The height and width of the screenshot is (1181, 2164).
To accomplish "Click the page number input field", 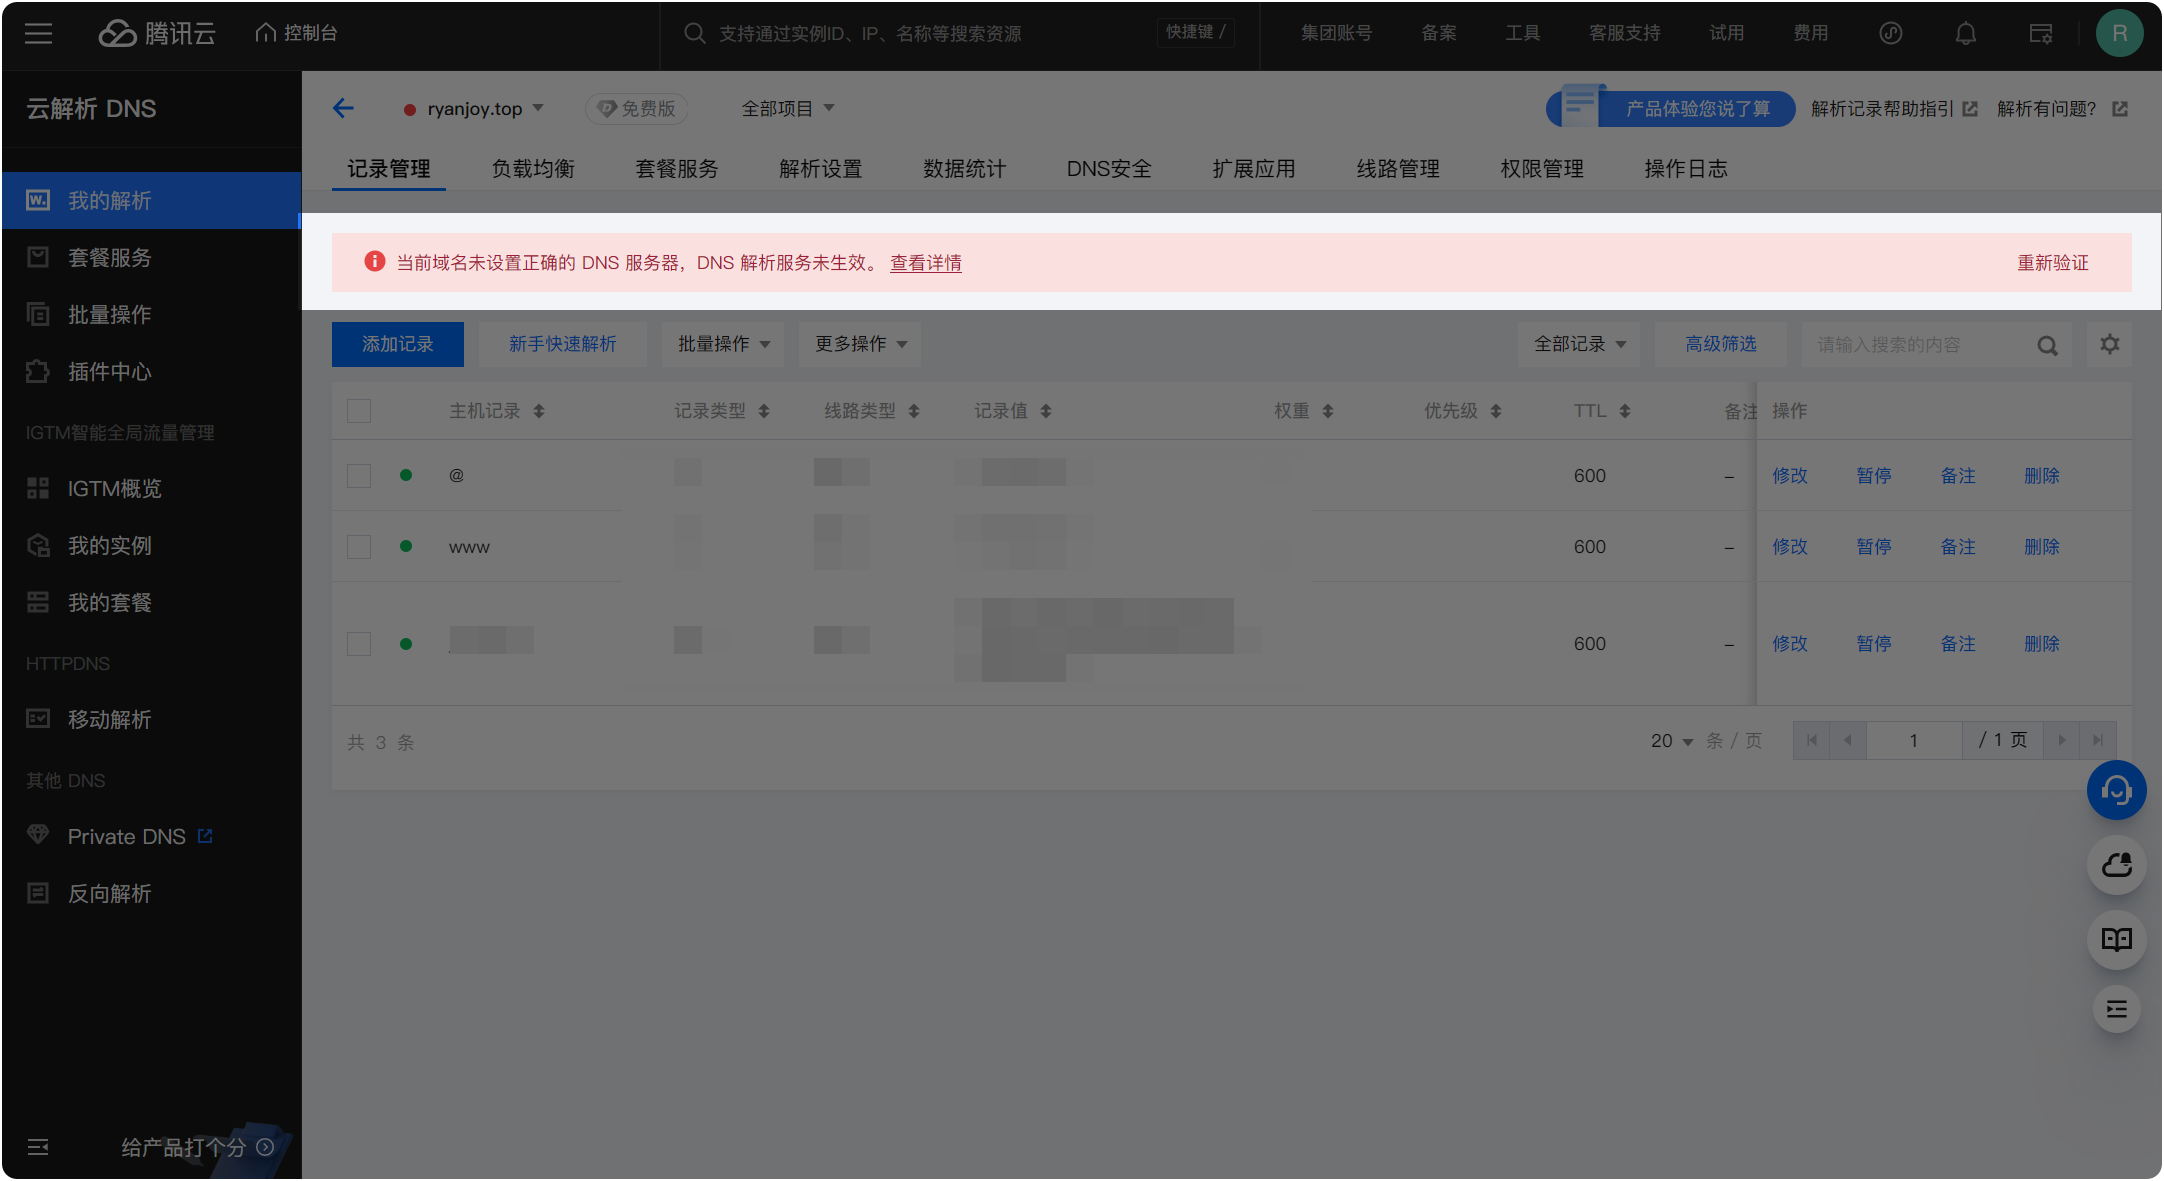I will click(1913, 740).
